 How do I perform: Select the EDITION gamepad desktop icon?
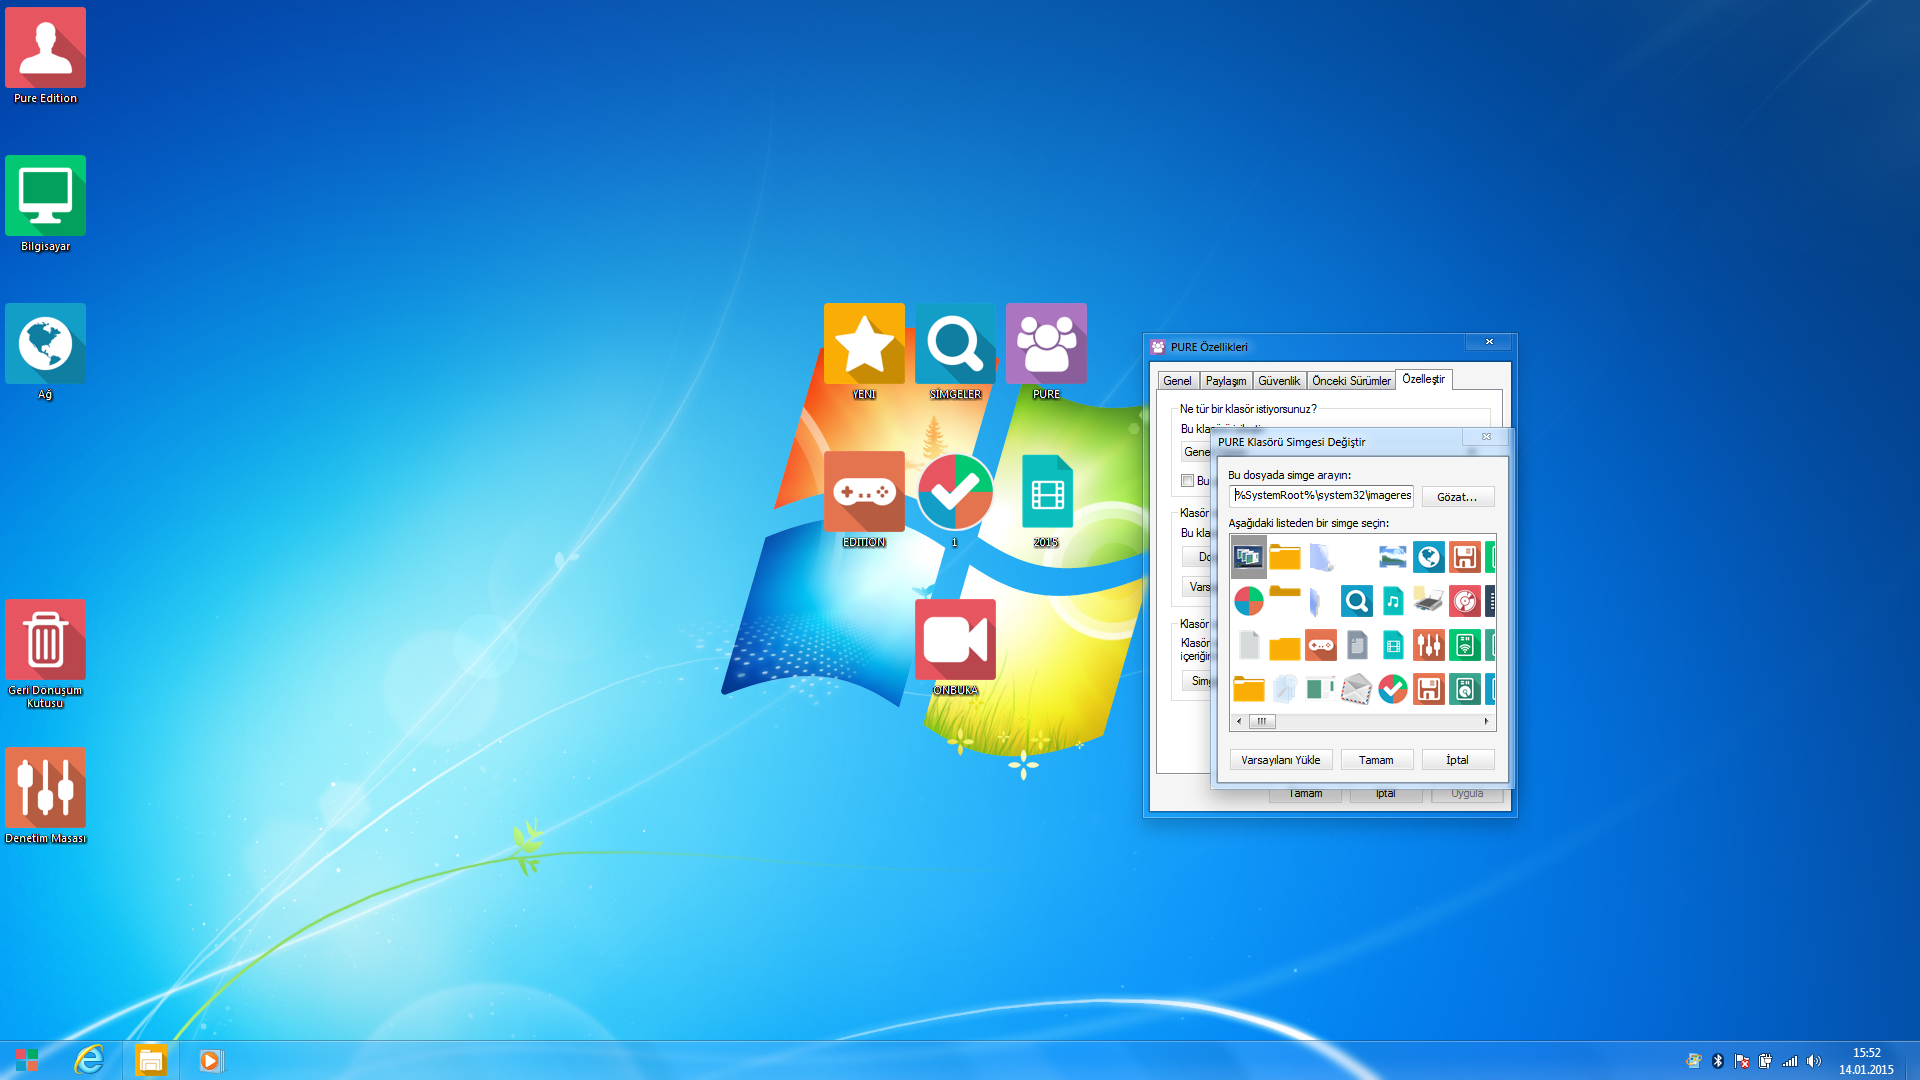point(864,500)
